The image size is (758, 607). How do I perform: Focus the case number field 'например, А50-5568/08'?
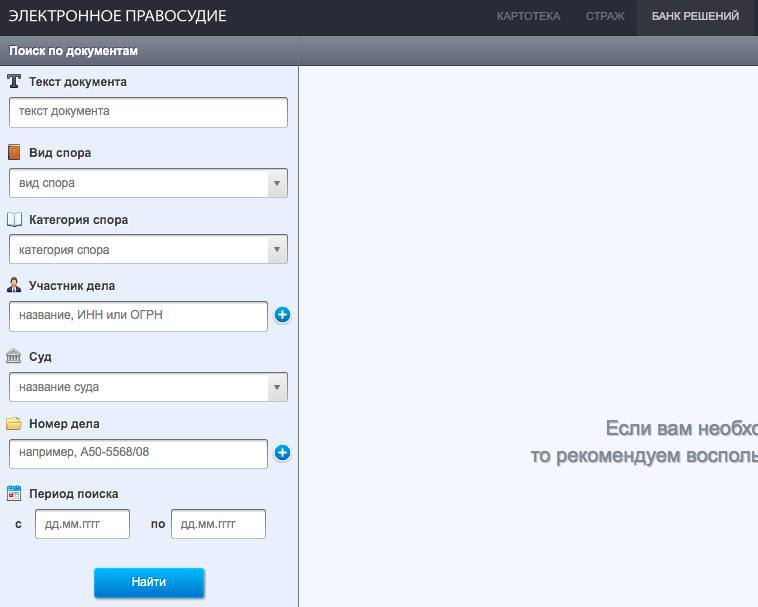138,454
